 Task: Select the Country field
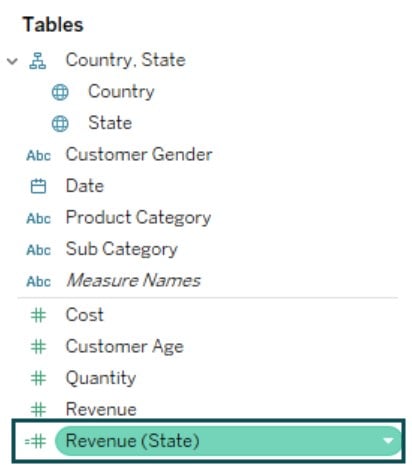click(x=121, y=92)
